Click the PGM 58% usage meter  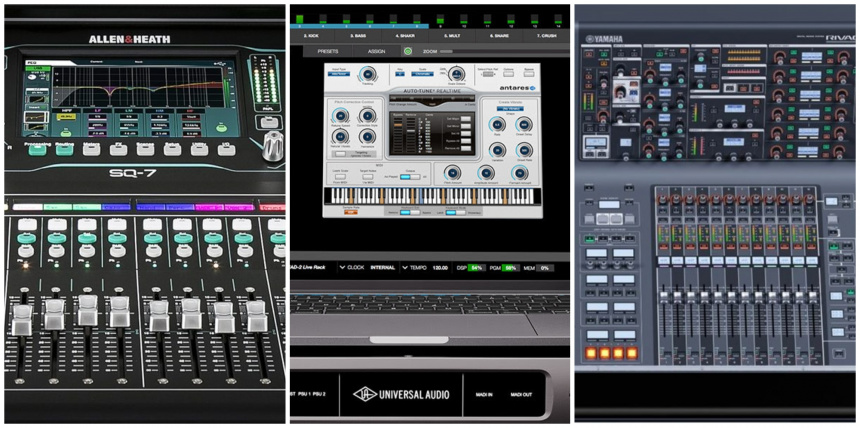click(511, 268)
